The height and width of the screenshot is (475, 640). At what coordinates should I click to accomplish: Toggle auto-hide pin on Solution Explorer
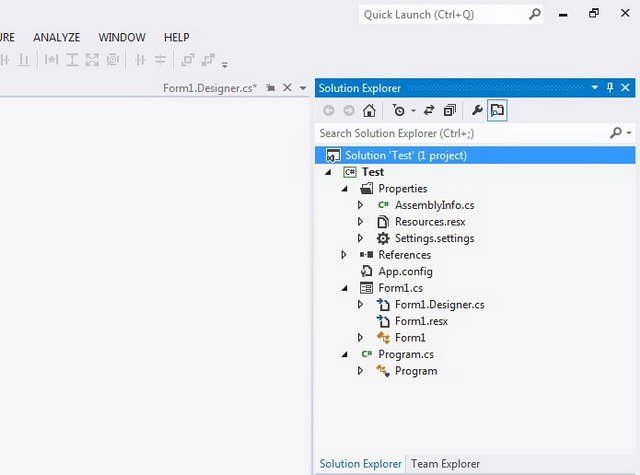point(610,88)
